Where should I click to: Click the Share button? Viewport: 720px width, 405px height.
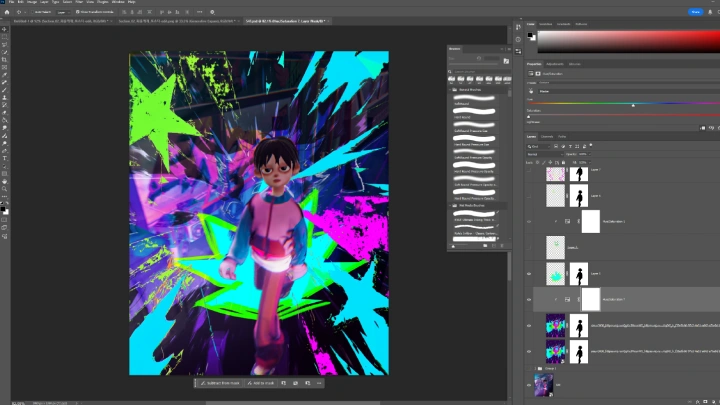click(x=695, y=11)
